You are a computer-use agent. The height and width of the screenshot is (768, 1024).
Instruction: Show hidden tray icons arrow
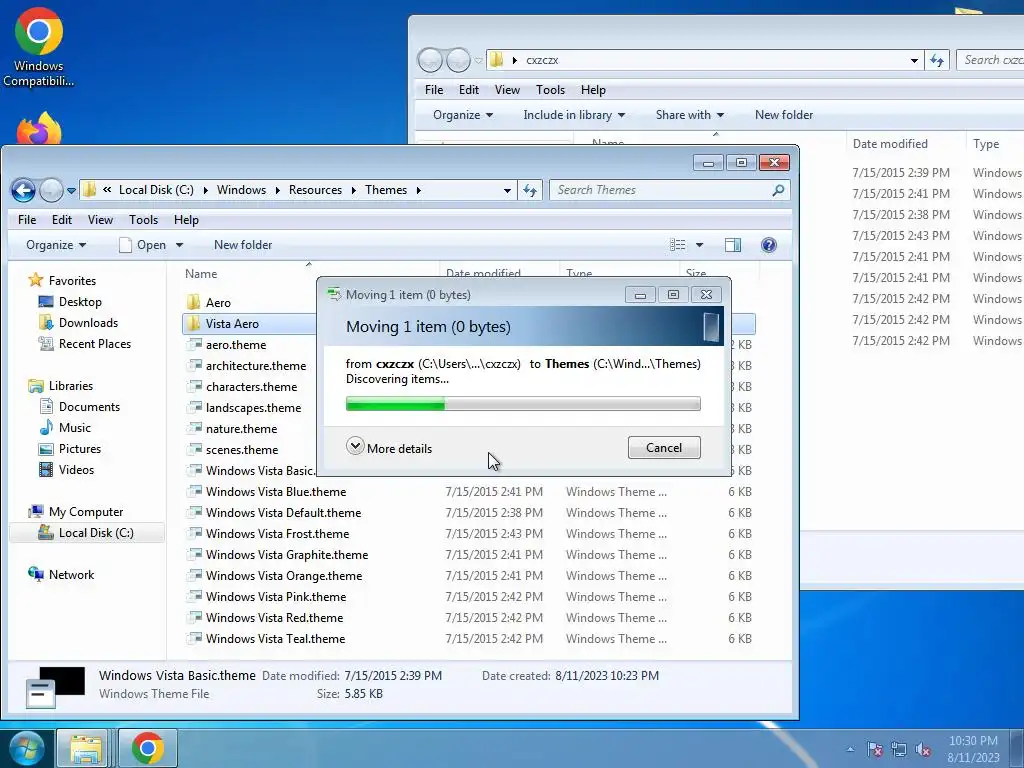850,749
